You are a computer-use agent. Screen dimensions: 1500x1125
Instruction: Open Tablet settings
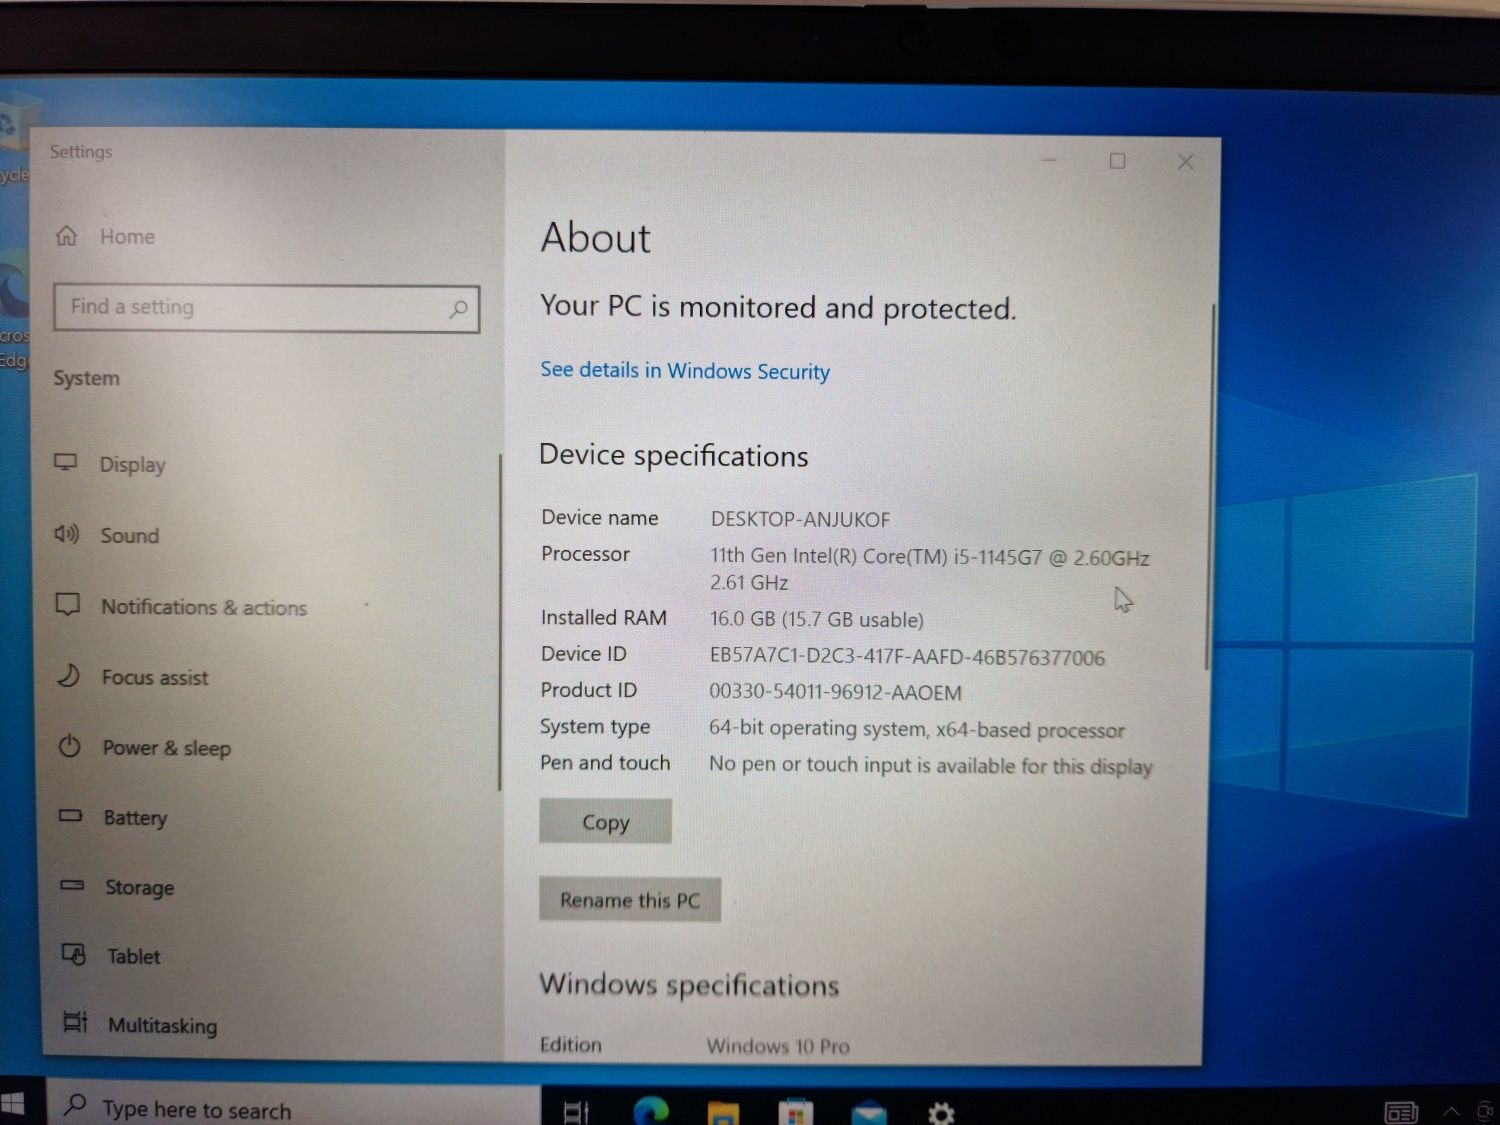pyautogui.click(x=110, y=956)
